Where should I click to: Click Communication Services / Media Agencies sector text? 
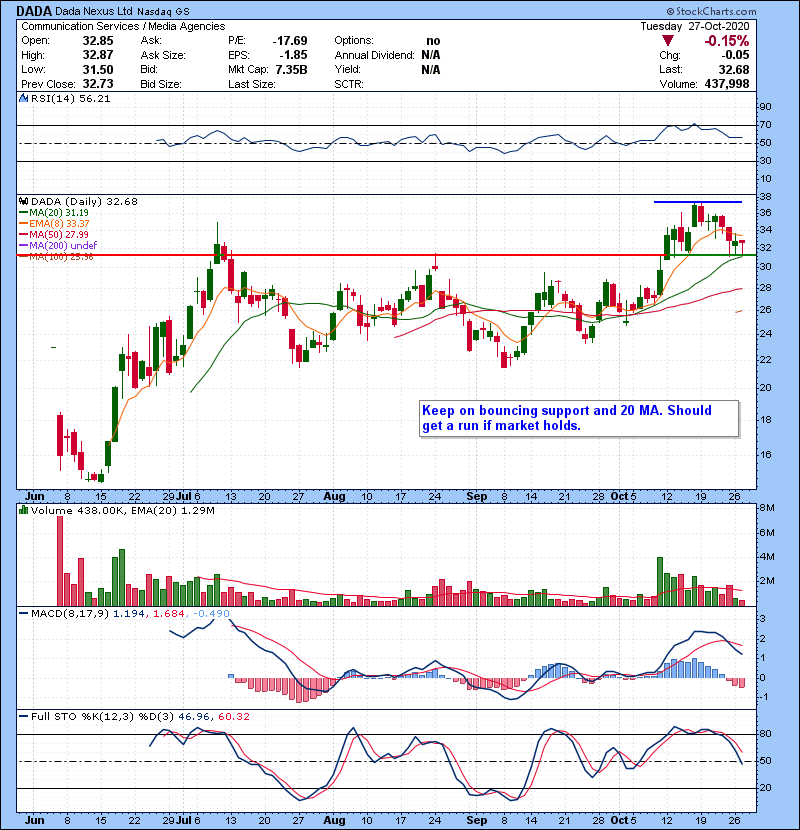click(x=123, y=26)
